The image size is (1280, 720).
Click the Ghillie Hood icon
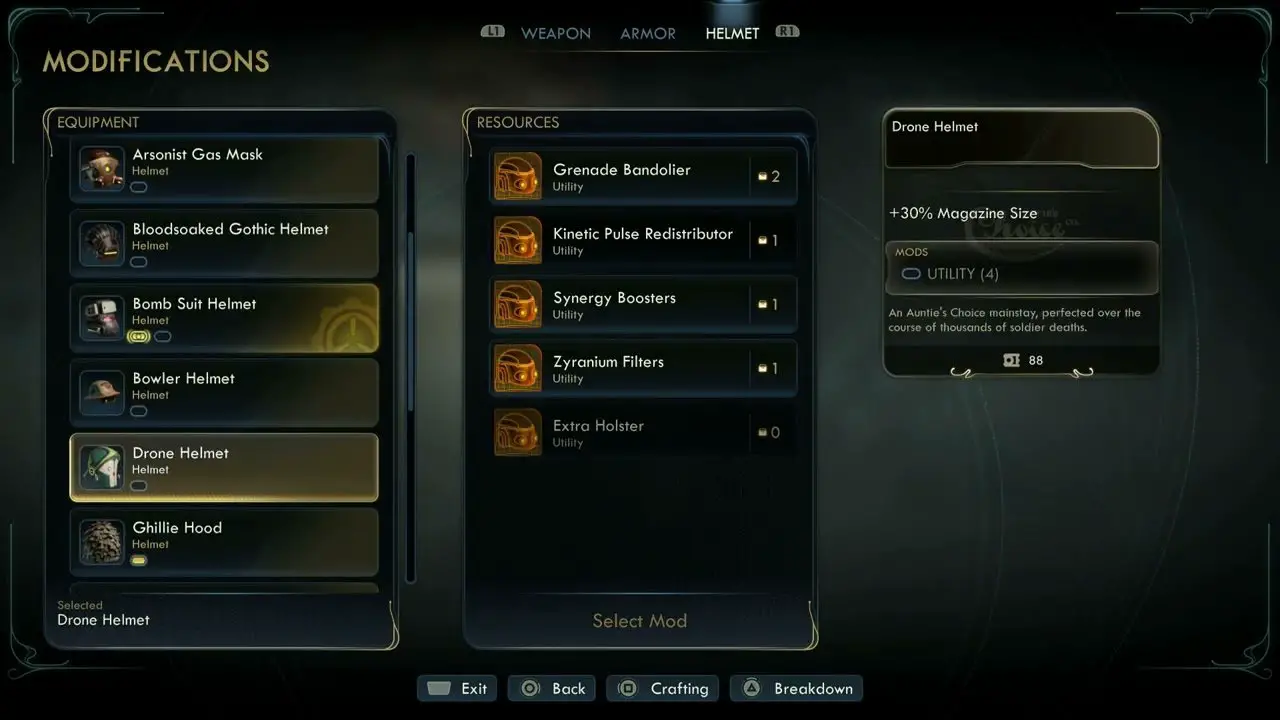pos(102,542)
